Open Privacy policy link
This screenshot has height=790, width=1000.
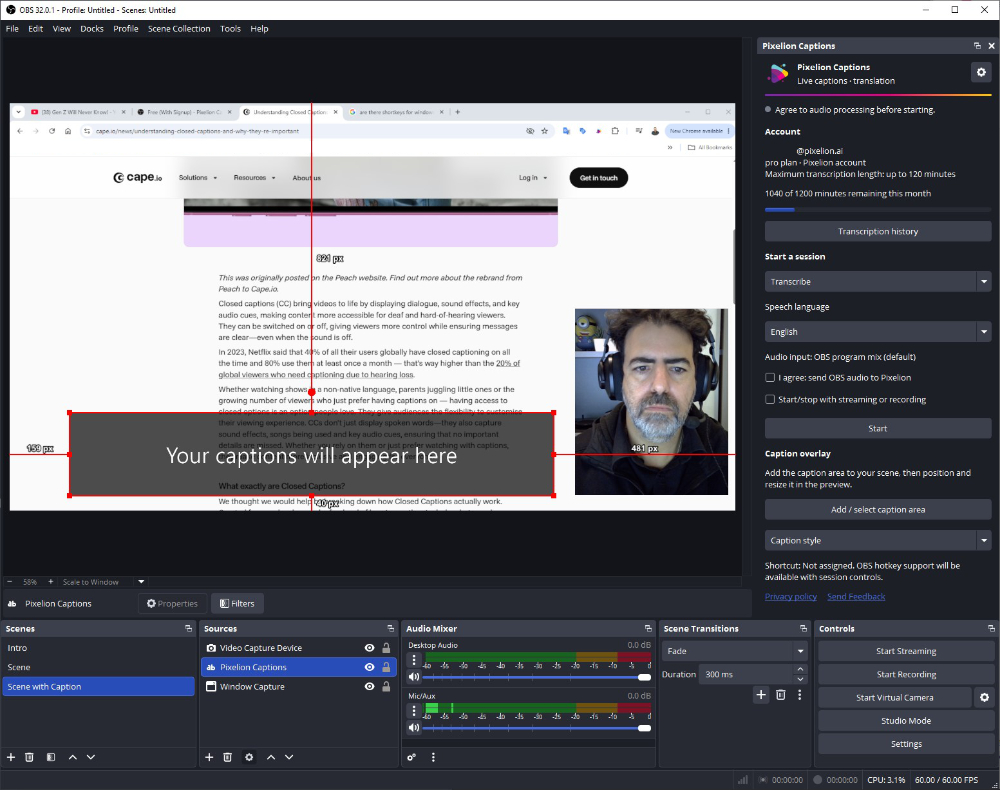791,597
